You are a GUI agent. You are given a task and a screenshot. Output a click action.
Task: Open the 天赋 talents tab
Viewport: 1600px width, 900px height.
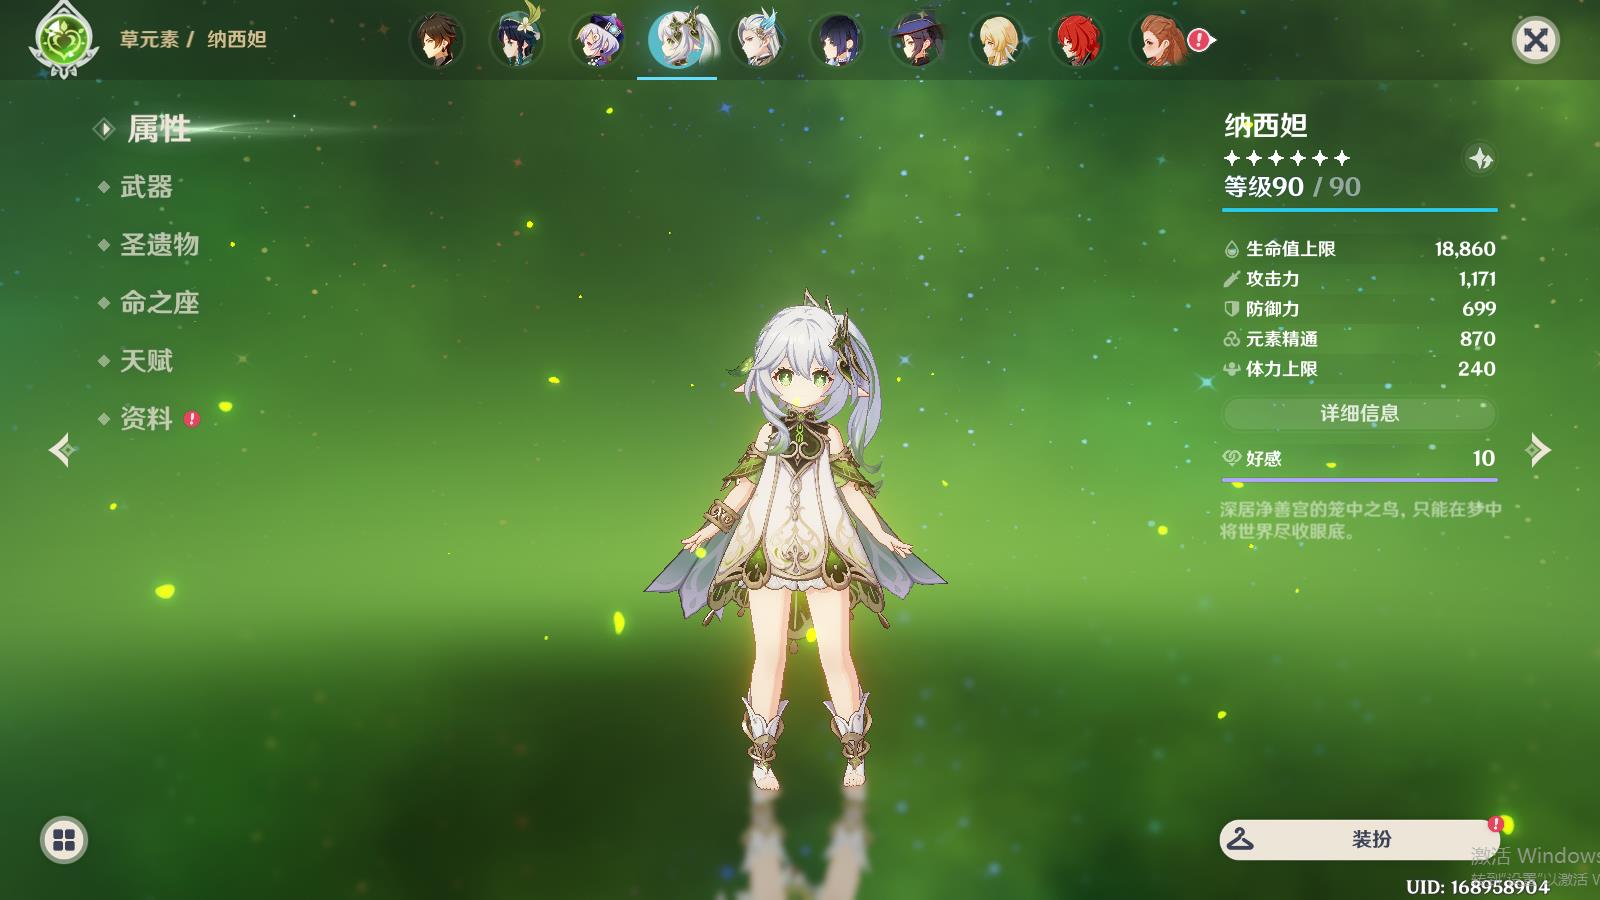[146, 361]
